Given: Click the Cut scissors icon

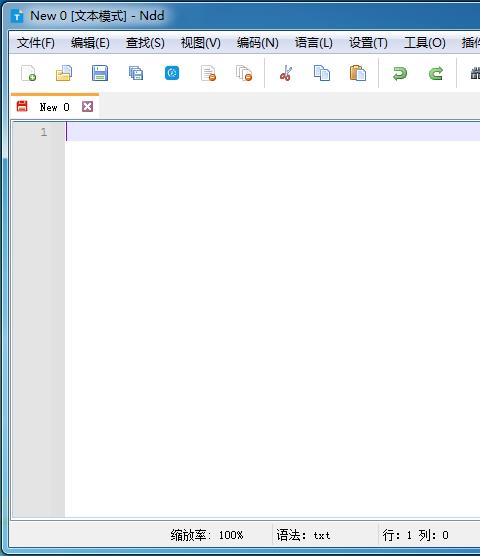Looking at the screenshot, I should click(286, 73).
